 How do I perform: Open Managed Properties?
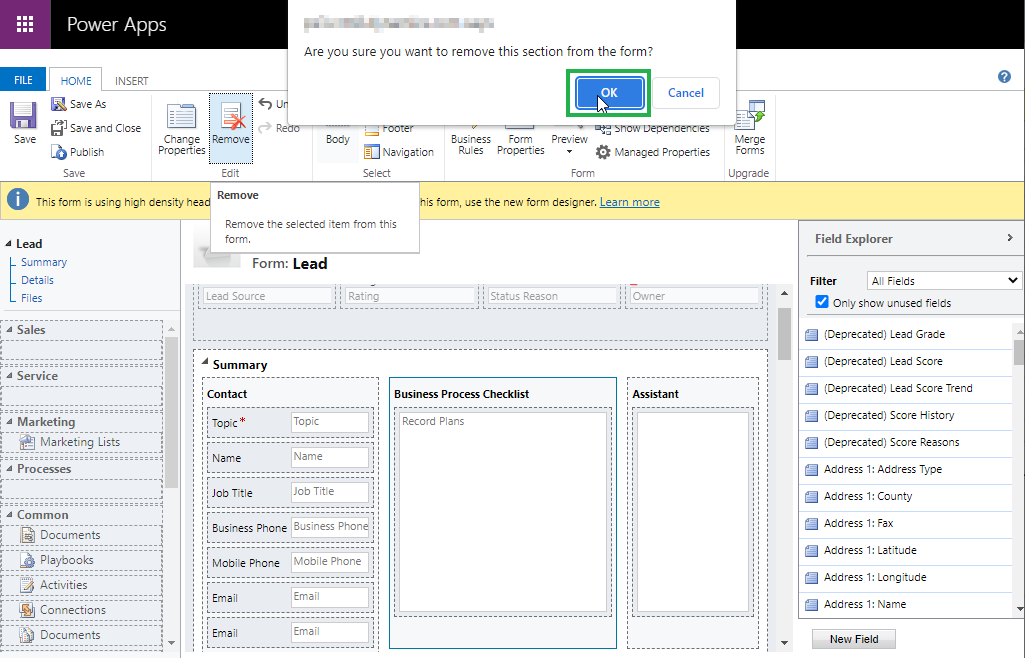[652, 152]
